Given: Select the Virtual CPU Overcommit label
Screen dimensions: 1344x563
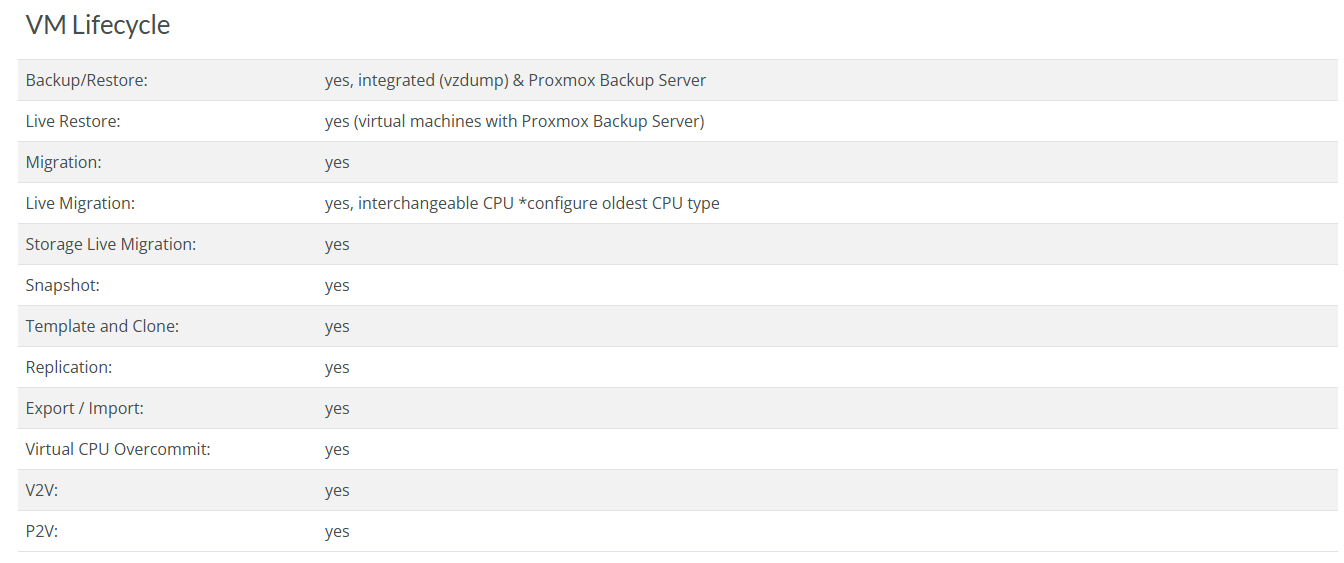Looking at the screenshot, I should click(118, 449).
